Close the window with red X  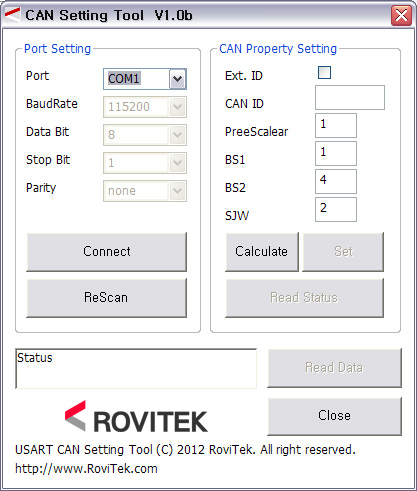coord(401,15)
